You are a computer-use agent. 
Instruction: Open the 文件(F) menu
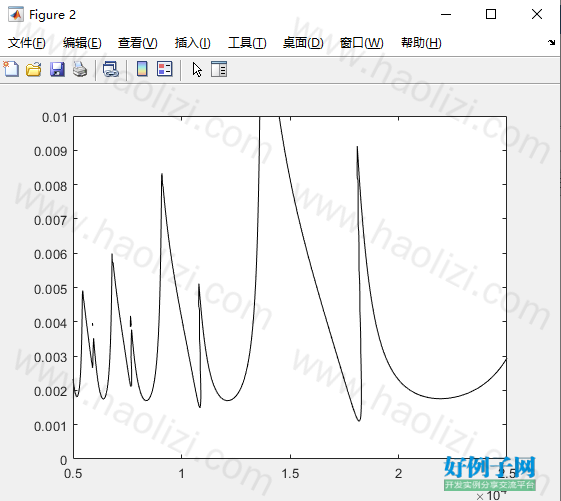point(26,43)
